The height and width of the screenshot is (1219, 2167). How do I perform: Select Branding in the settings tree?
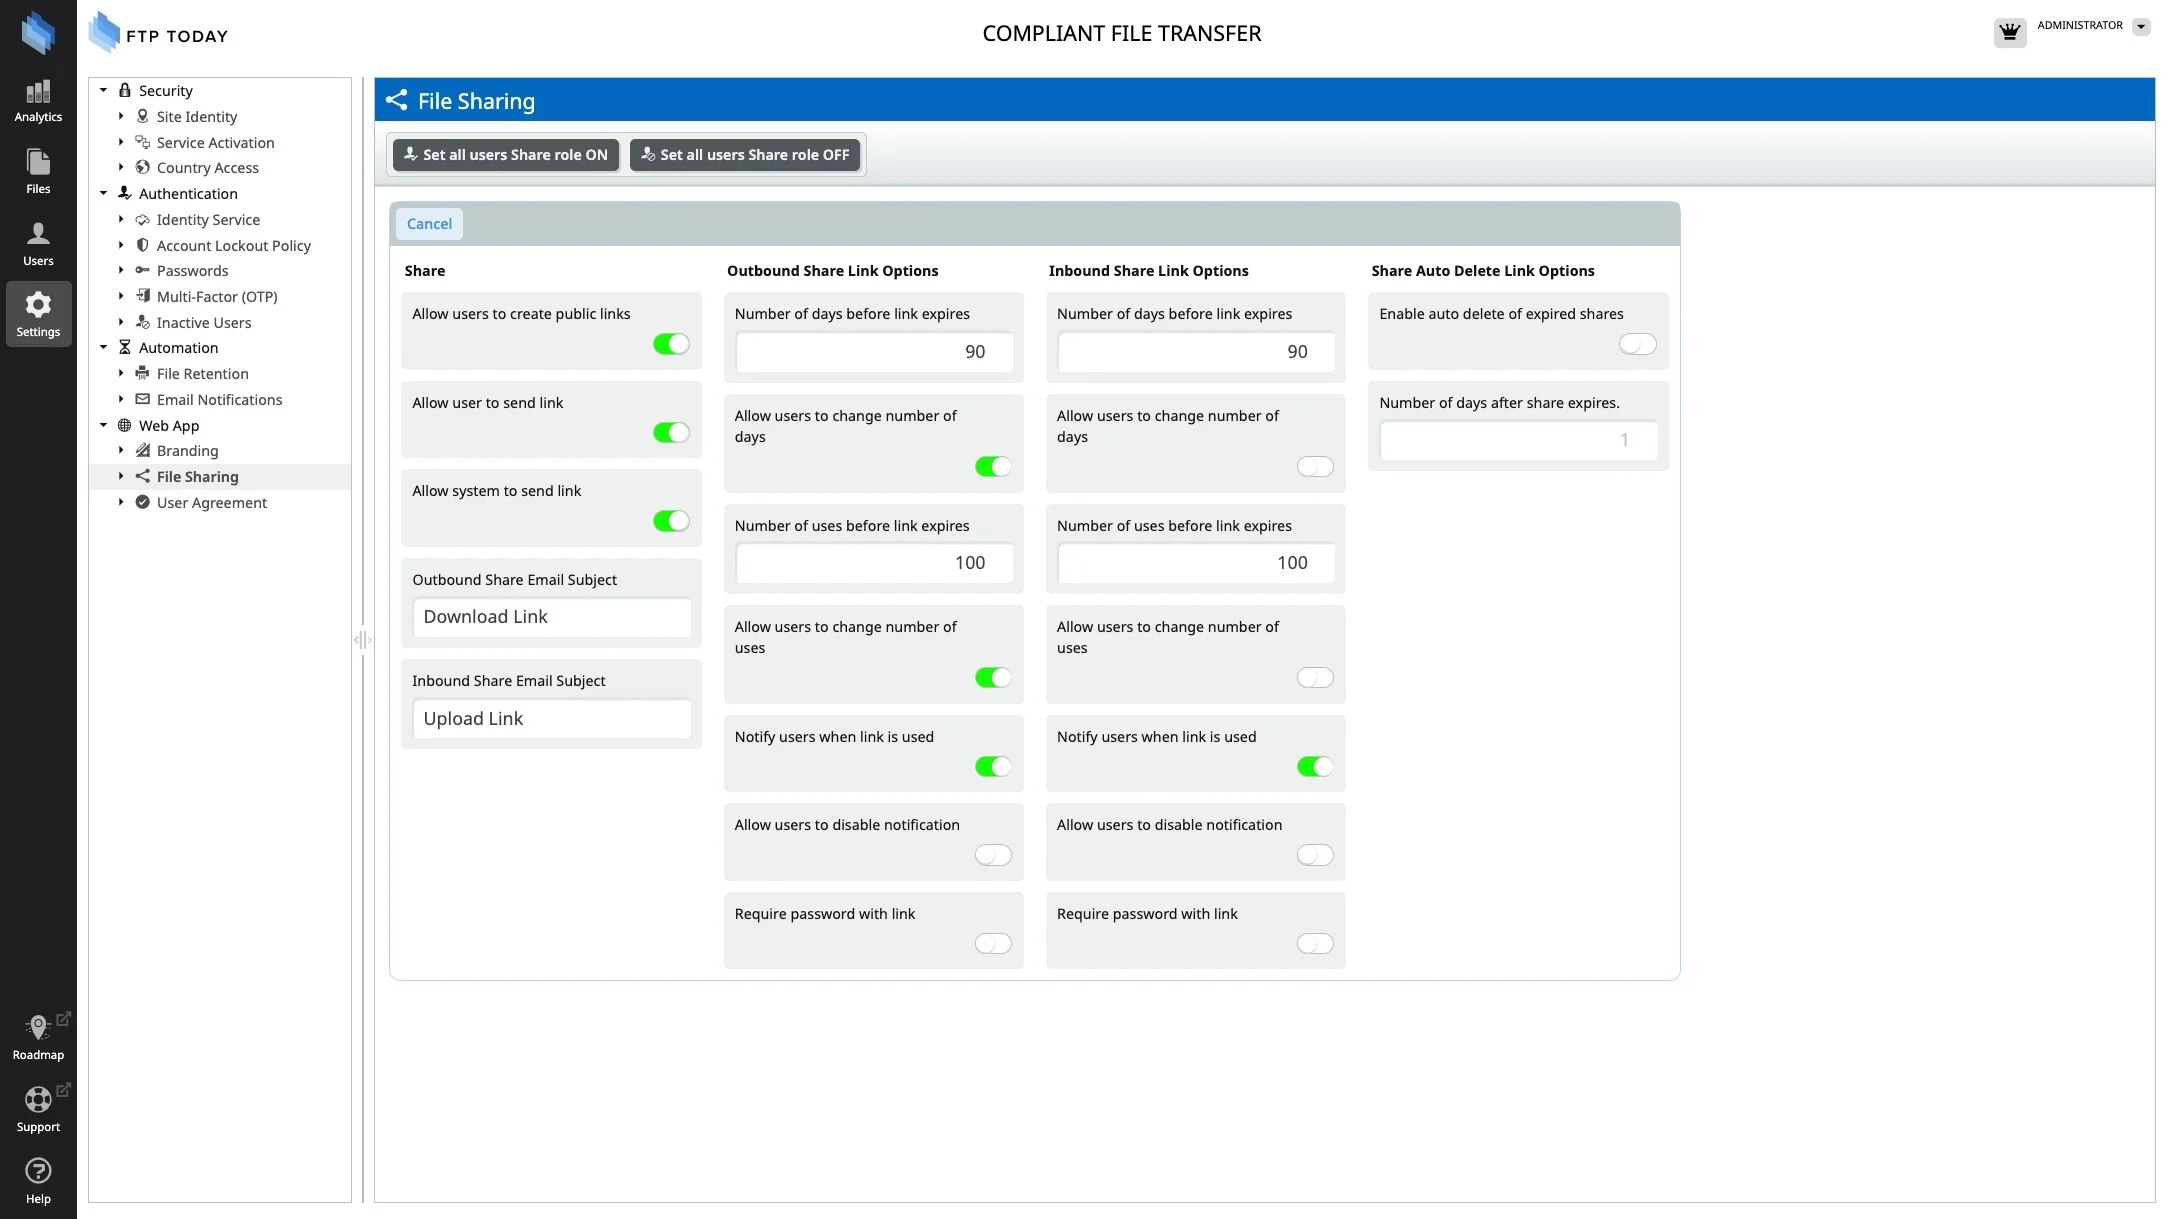click(187, 451)
